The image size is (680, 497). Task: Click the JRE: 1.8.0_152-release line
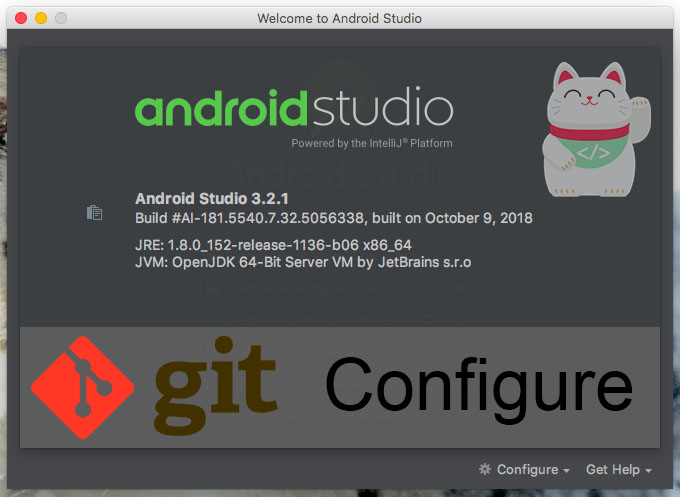(273, 245)
